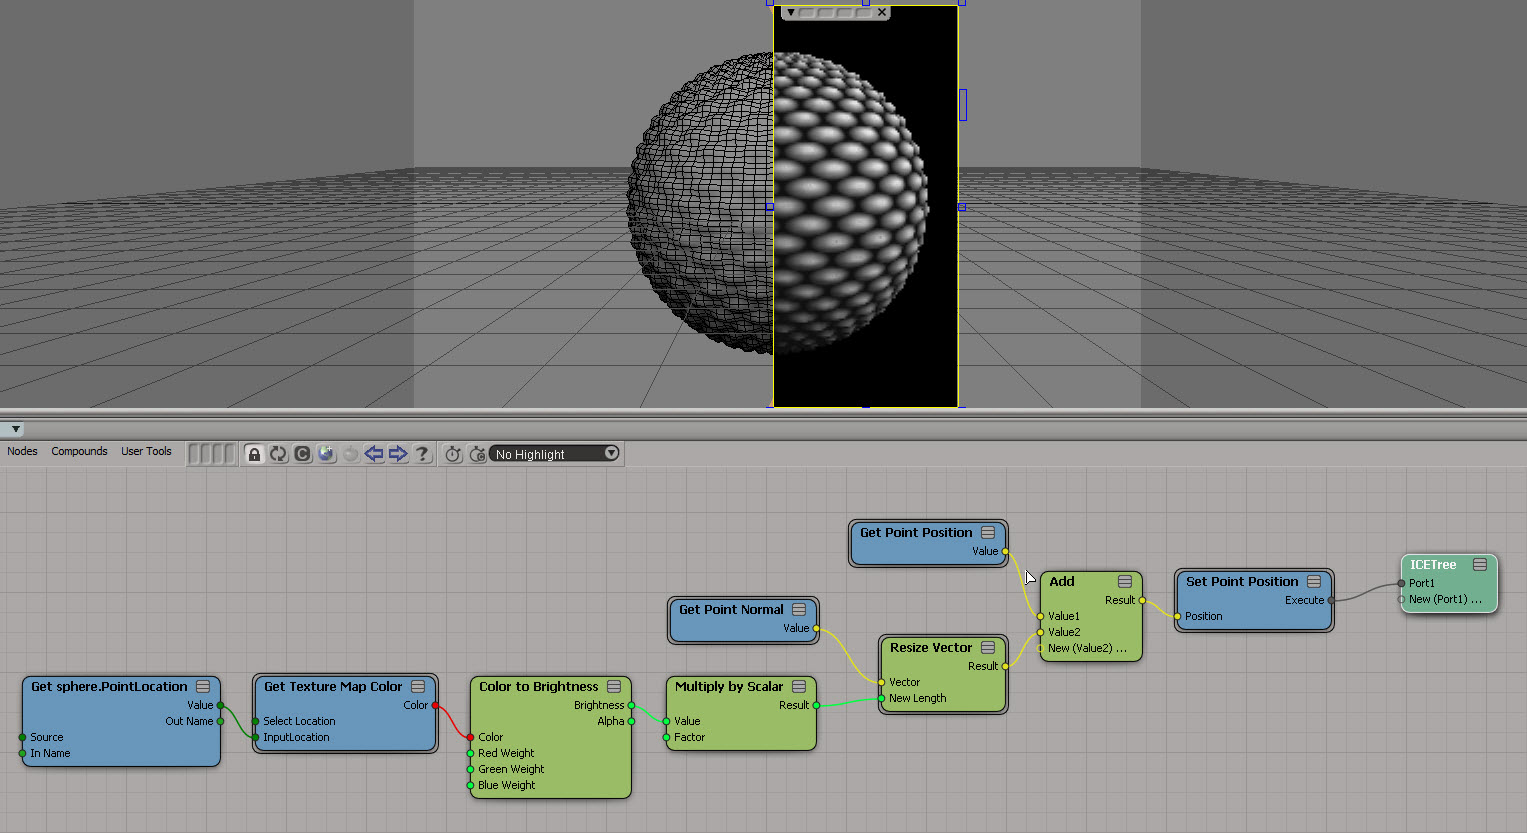Open the panel dropdown arrow above Nodes menu
This screenshot has height=833, width=1527.
[x=15, y=429]
